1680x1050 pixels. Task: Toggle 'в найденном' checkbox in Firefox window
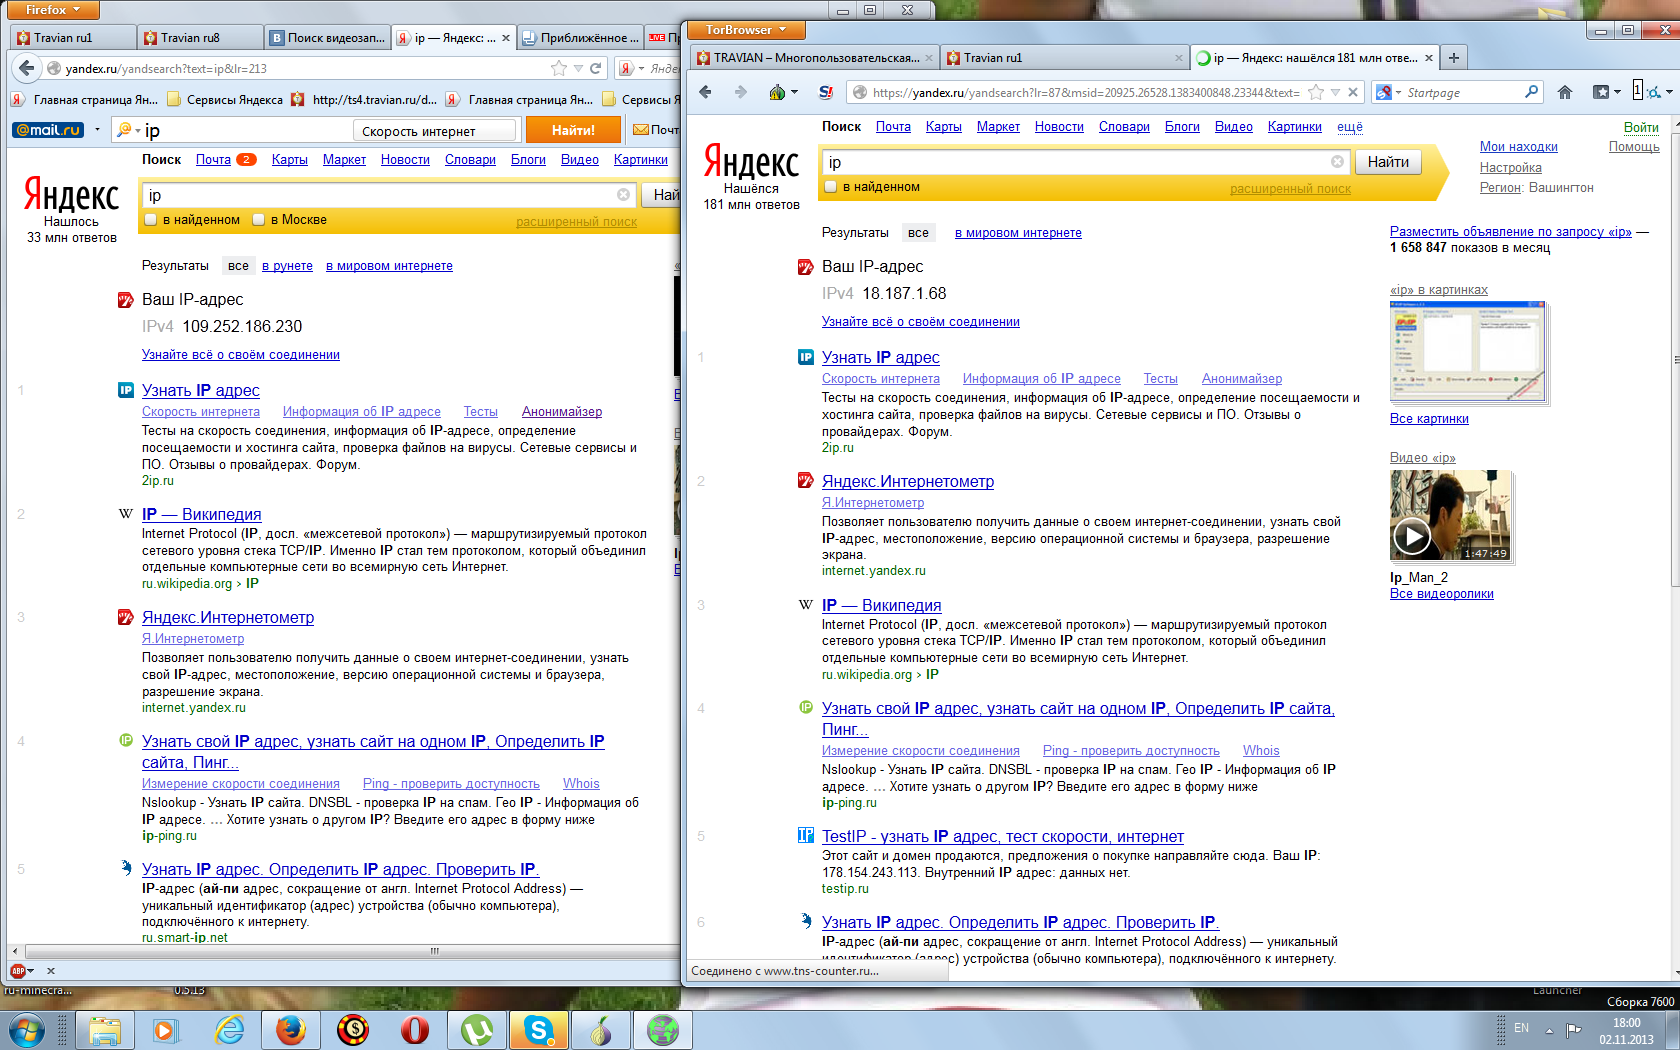coord(151,220)
